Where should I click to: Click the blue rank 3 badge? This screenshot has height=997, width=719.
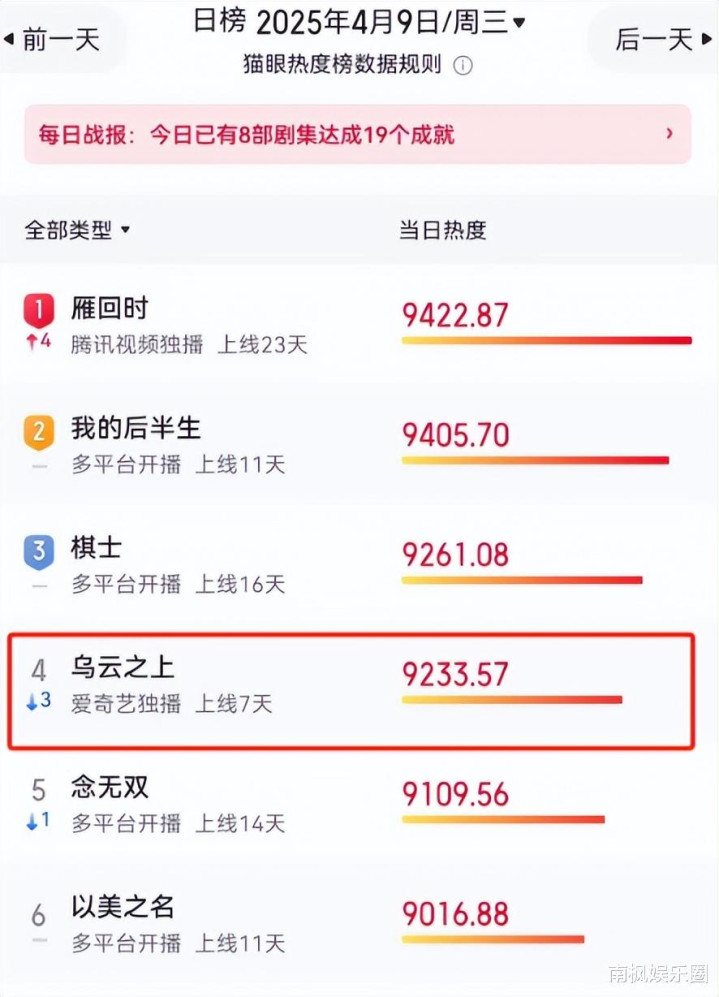38,551
